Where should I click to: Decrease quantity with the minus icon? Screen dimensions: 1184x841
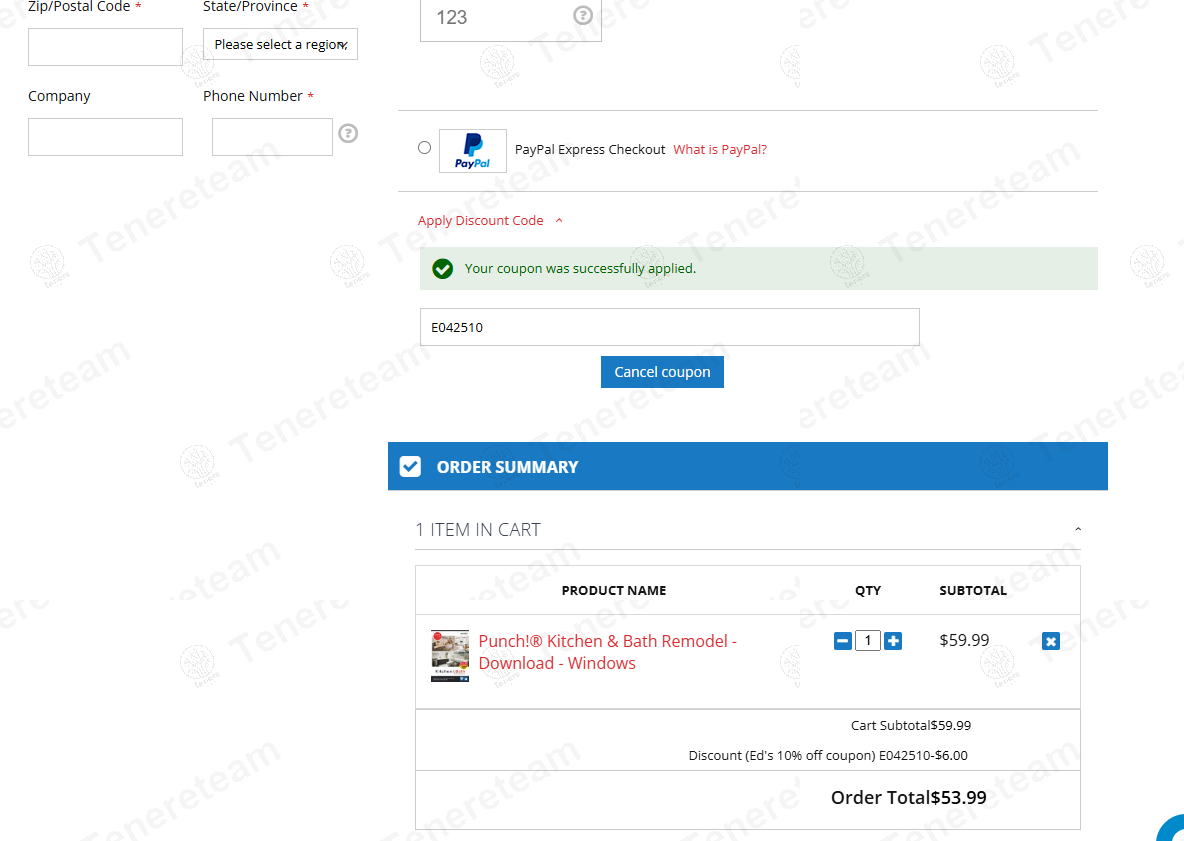pos(843,641)
